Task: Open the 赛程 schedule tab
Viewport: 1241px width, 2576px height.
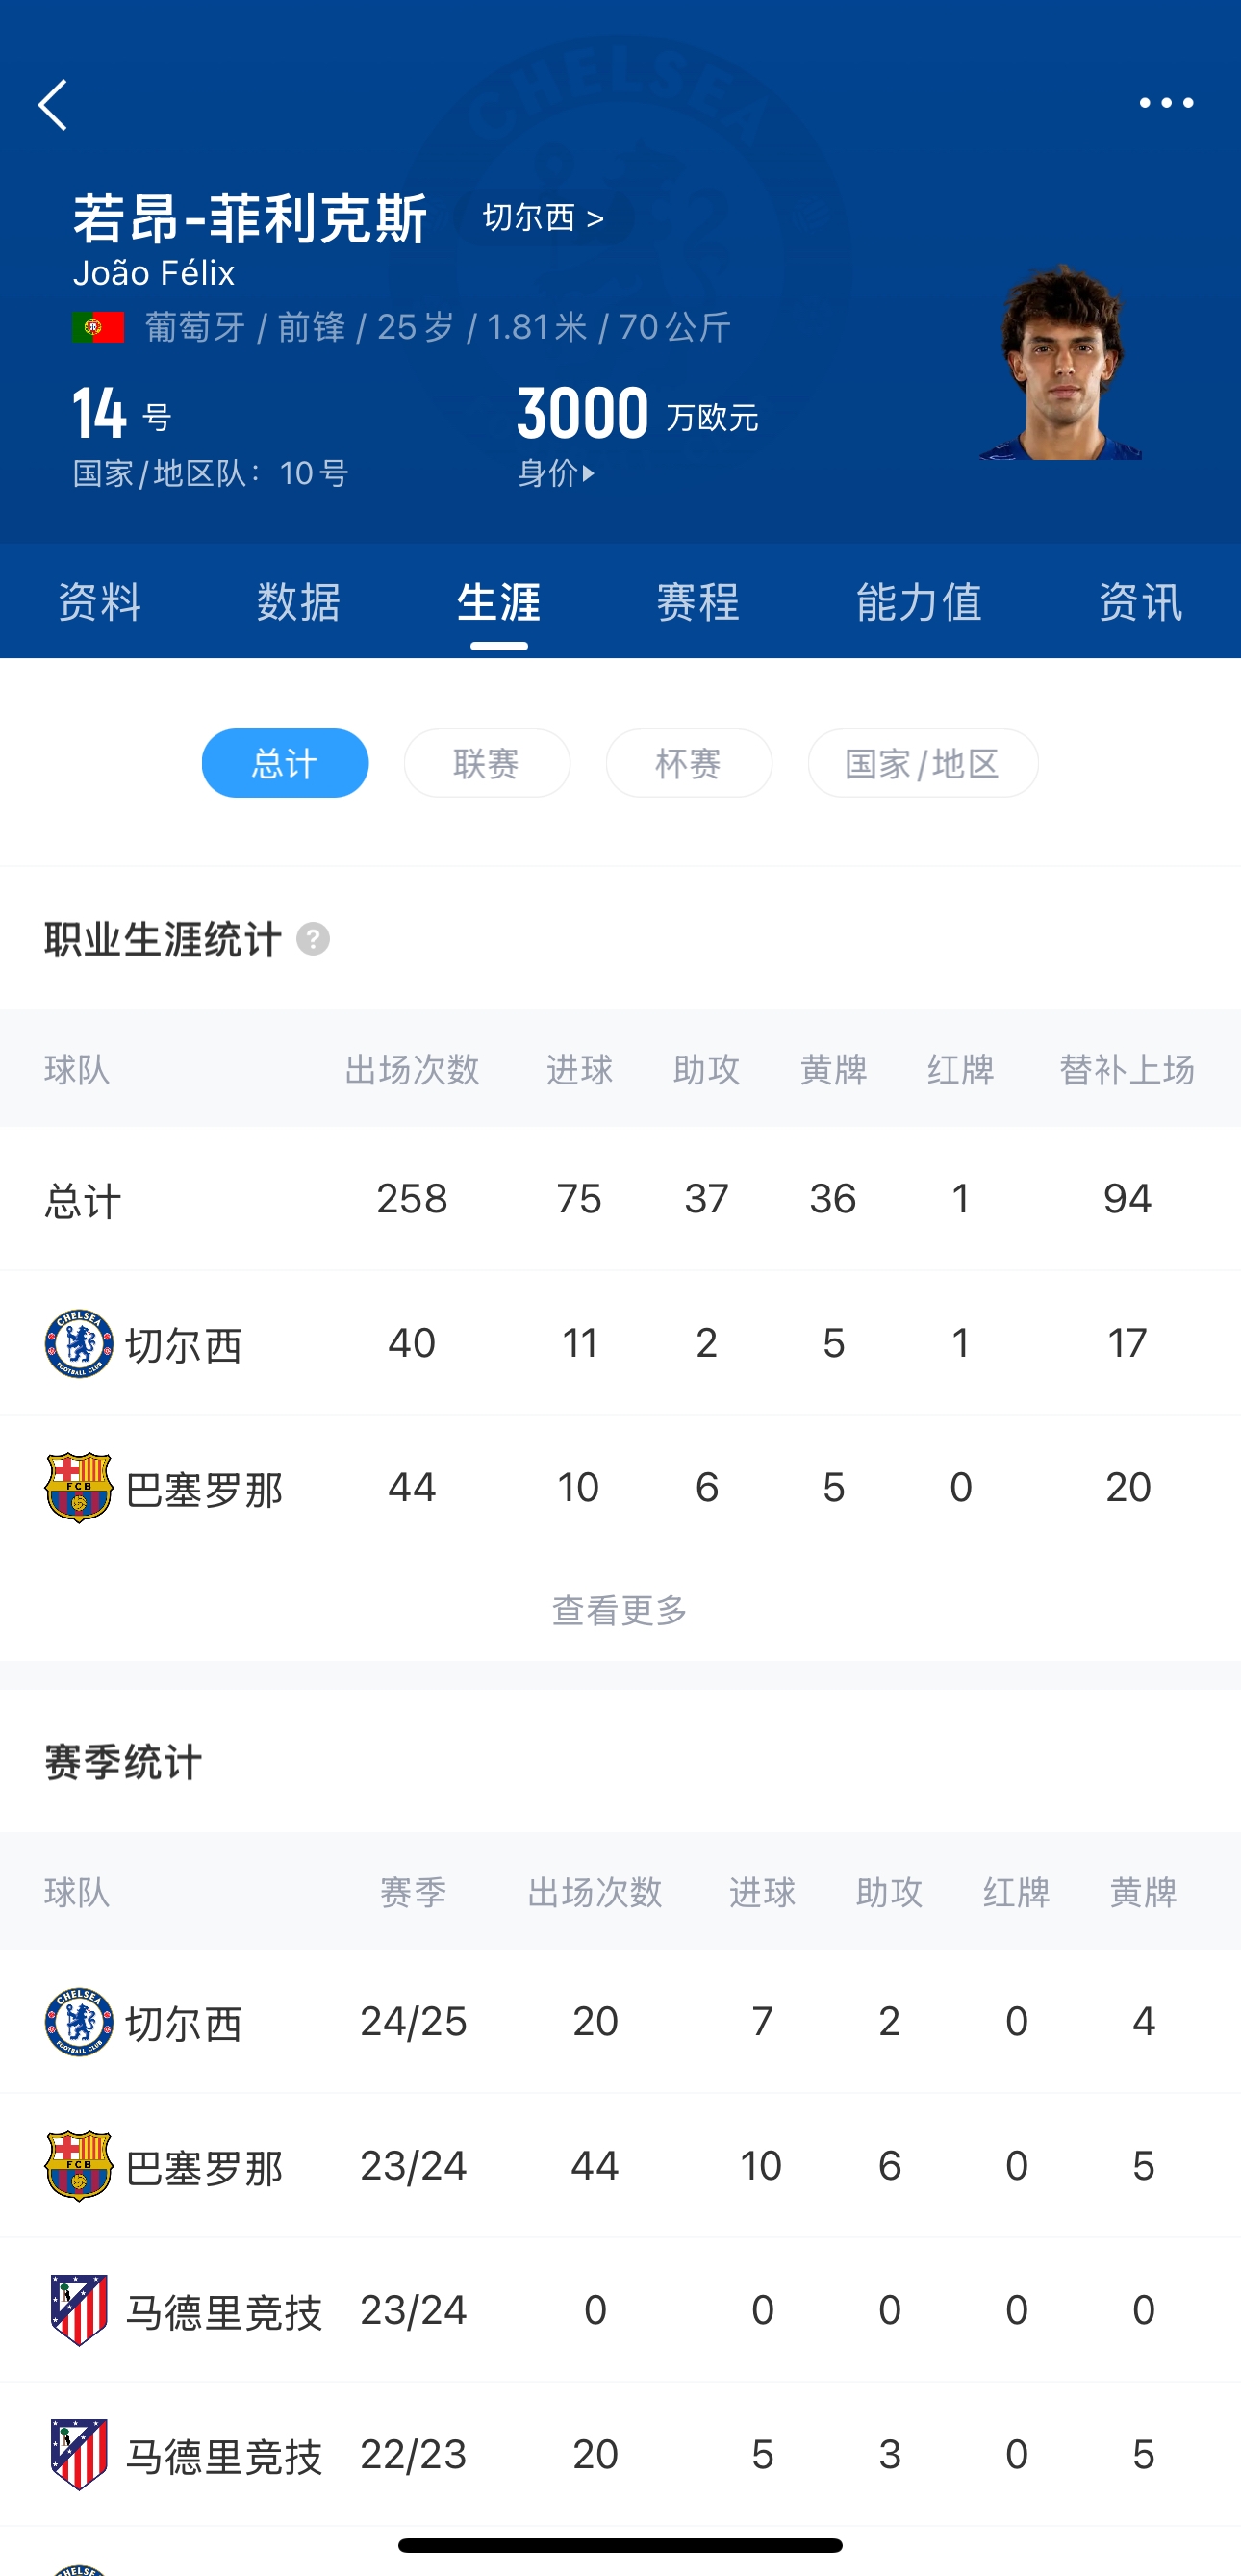Action: click(x=698, y=602)
